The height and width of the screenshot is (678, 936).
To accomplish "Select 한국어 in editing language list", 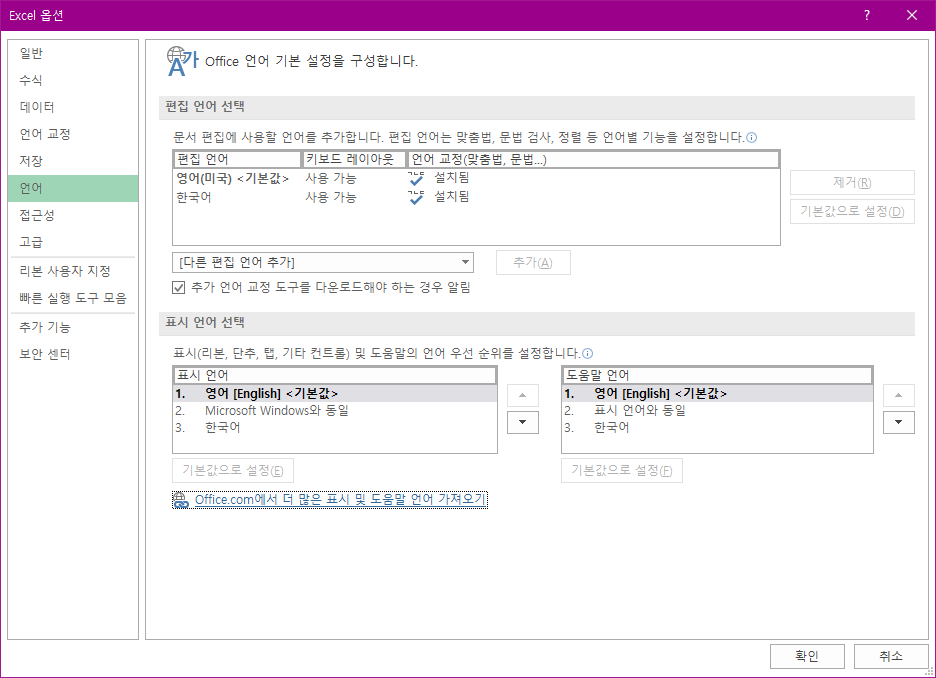I will pos(476,197).
